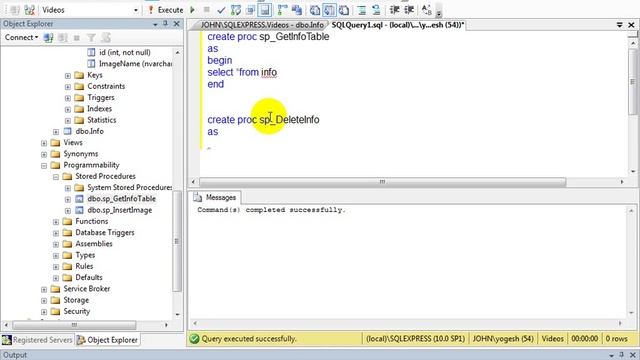This screenshot has height=360, width=640.
Task: Collapse the Stored Procedures node
Action: coord(56,177)
